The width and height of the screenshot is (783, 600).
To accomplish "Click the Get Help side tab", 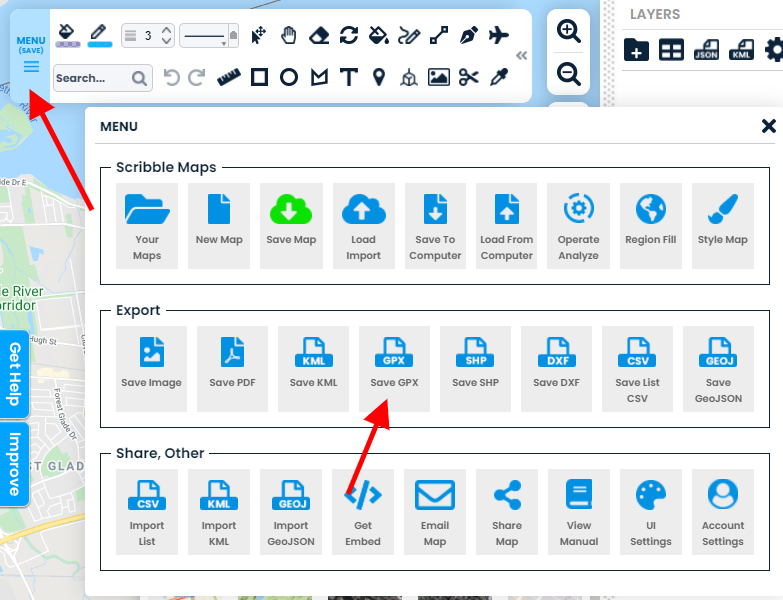I will 14,374.
